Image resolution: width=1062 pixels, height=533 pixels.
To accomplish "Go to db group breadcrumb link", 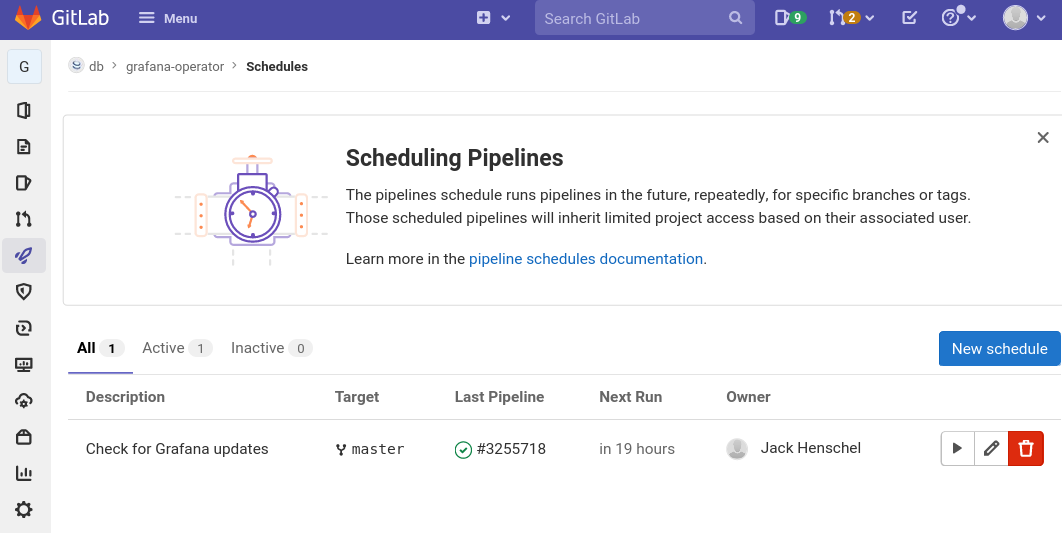I will click(x=96, y=66).
